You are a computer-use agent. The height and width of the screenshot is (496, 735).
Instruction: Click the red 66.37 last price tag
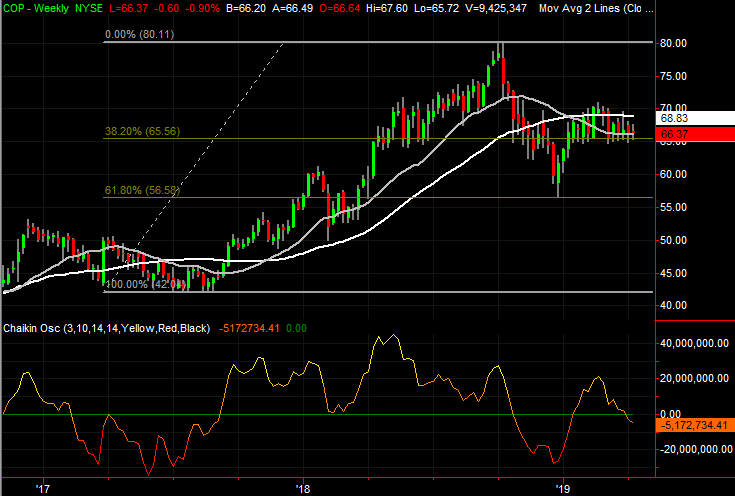(x=672, y=134)
